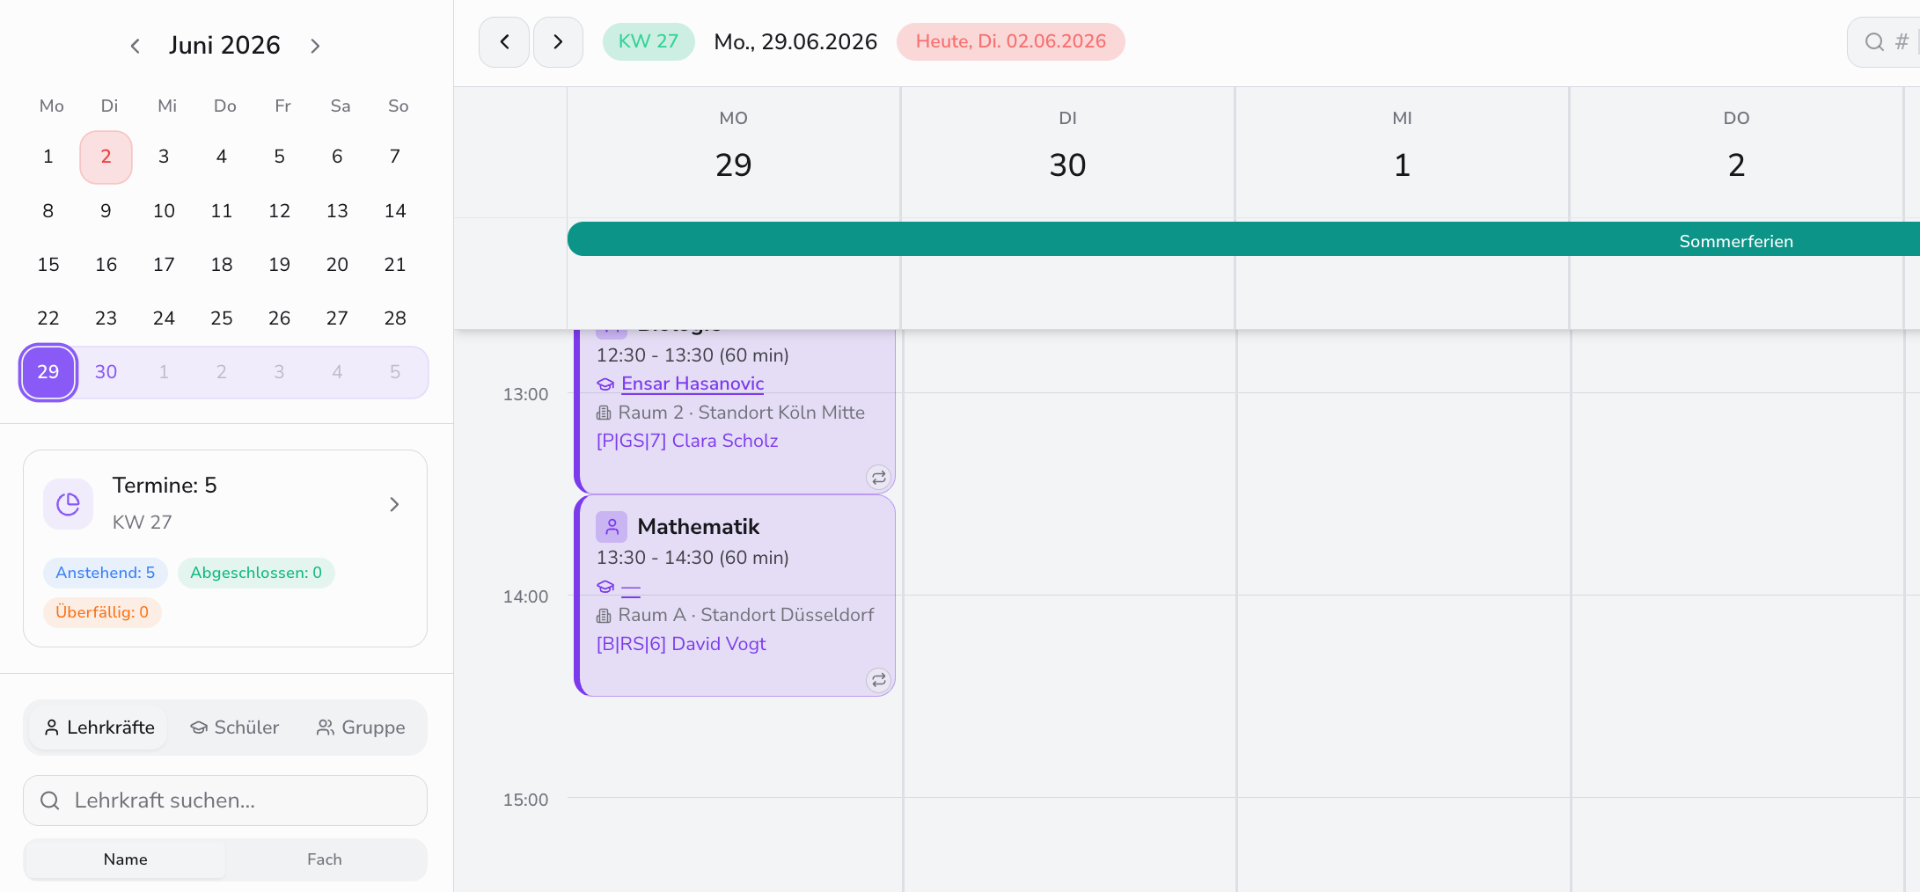Viewport: 1920px width, 892px height.
Task: Sort teachers by Fach
Action: click(x=325, y=859)
